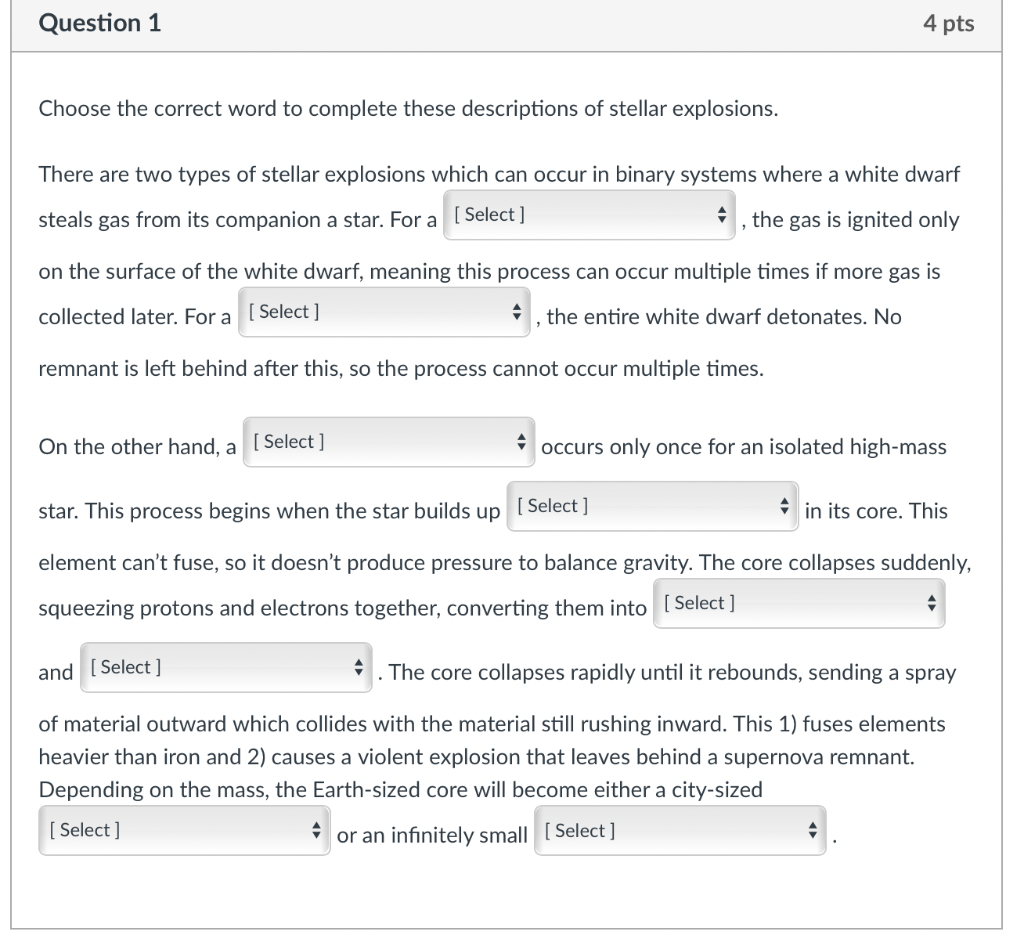Click the arrow icon on the city-sized object dropdown
Screen dimensions: 1024x935
319,830
